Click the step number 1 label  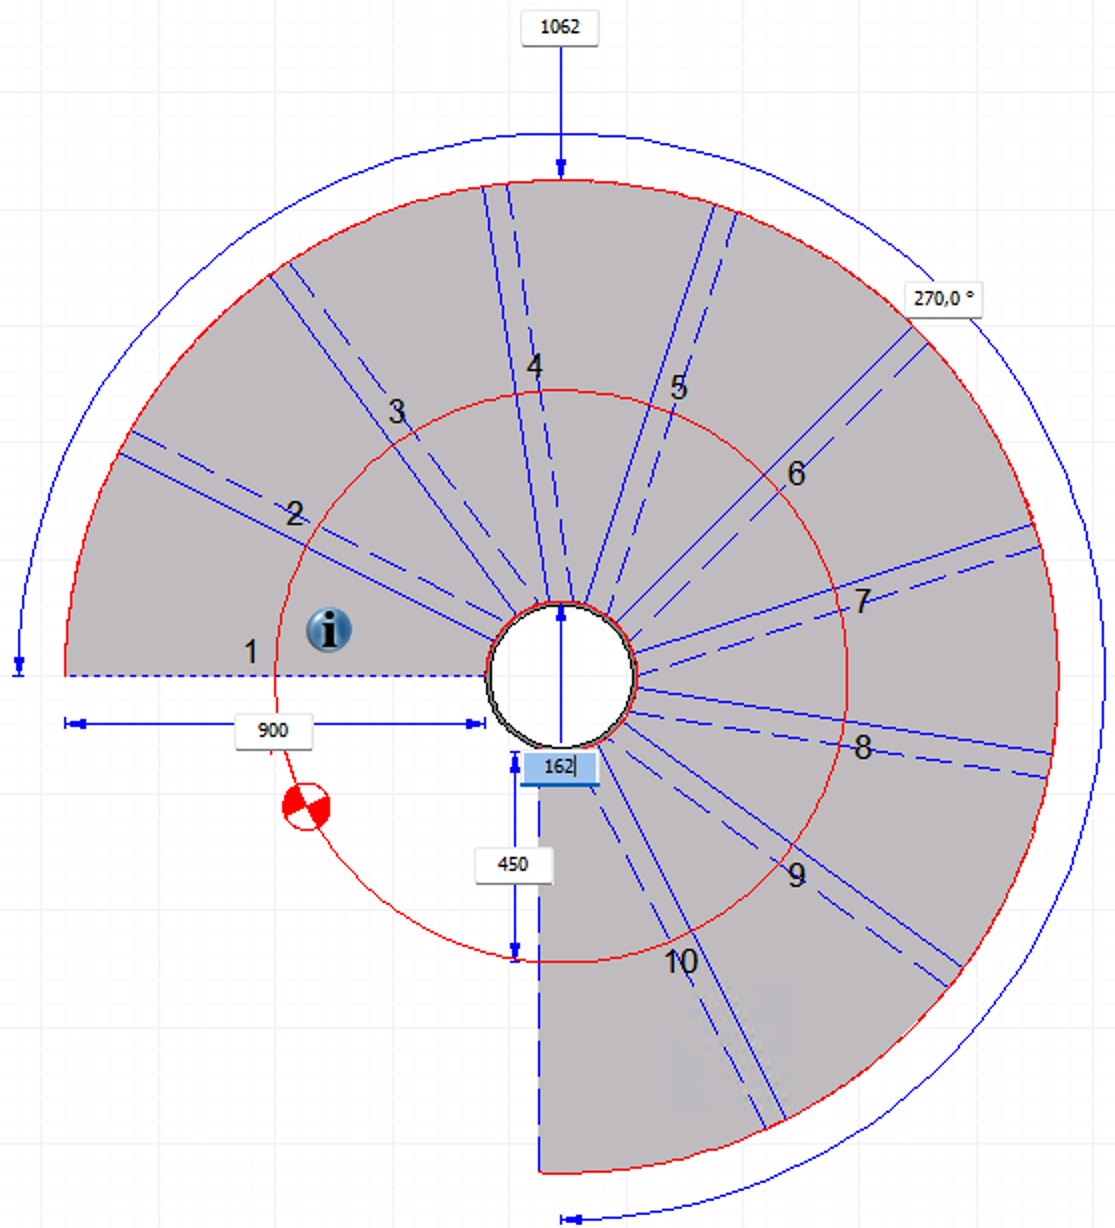point(251,652)
